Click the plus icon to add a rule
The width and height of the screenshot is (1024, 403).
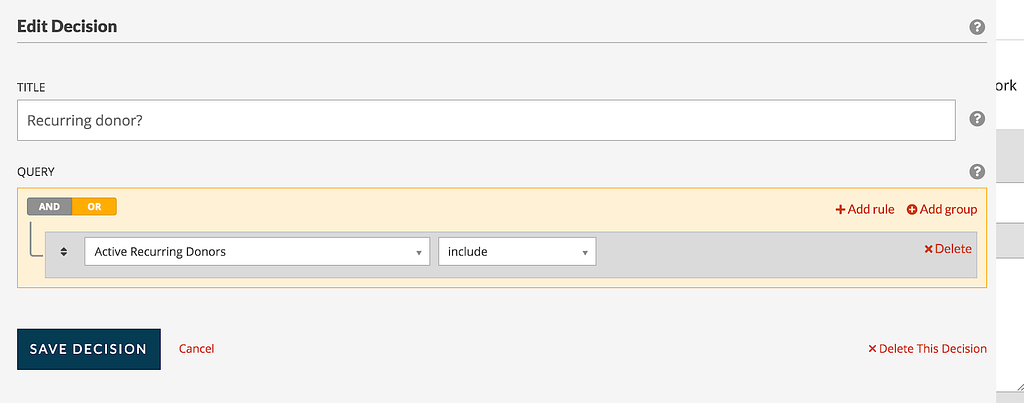click(840, 209)
